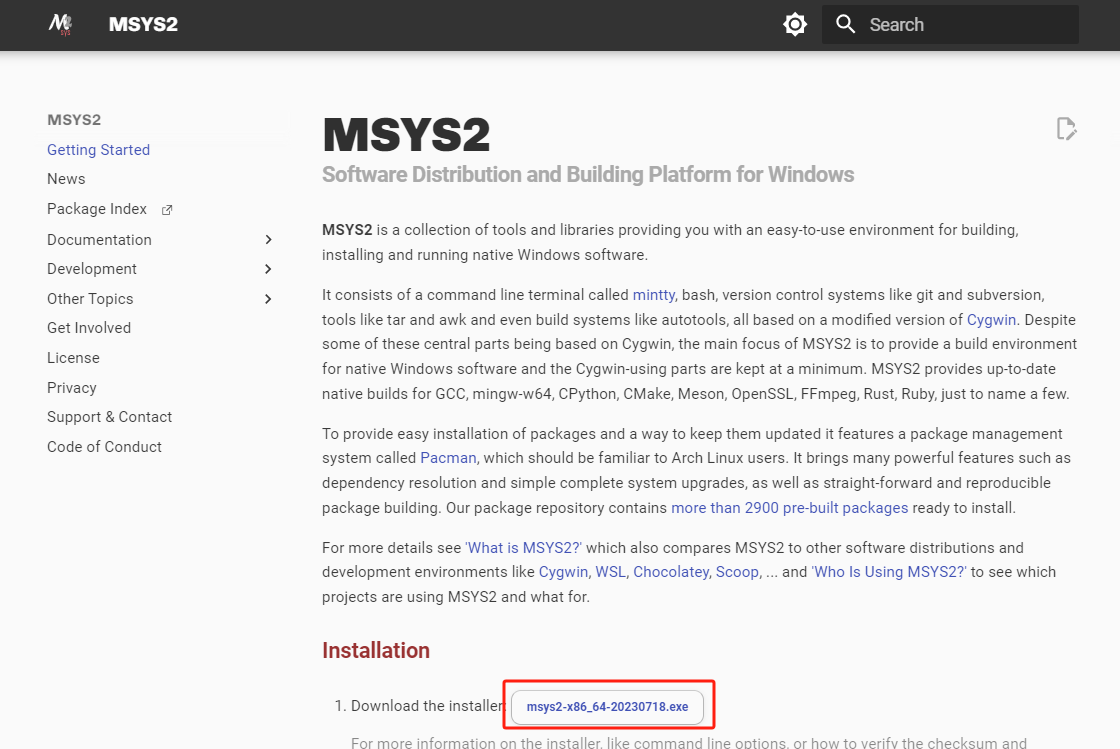Click the large MSYS2 page title

point(406,135)
